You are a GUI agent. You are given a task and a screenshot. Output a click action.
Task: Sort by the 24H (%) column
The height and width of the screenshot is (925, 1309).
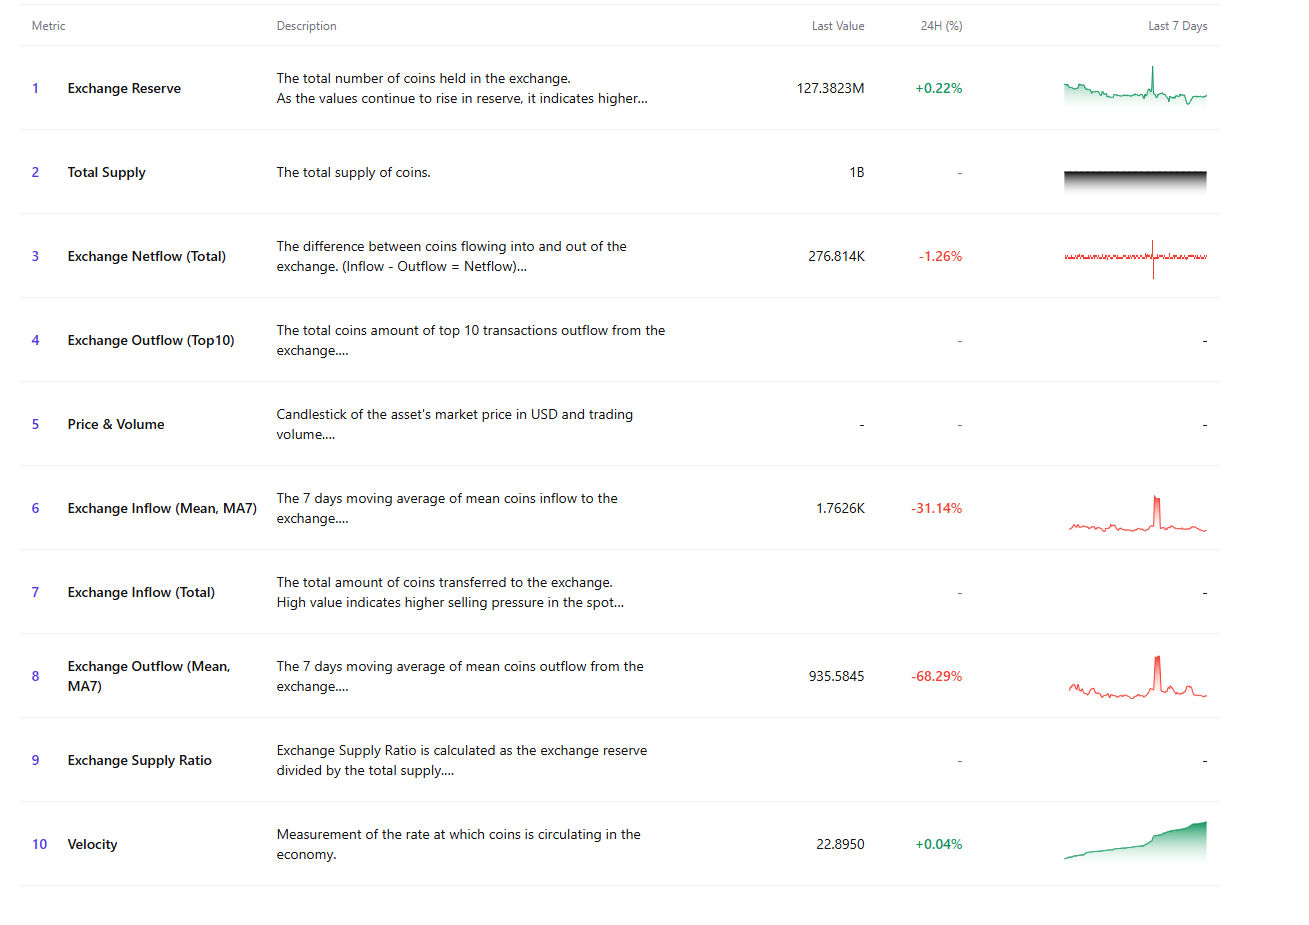pyautogui.click(x=941, y=26)
